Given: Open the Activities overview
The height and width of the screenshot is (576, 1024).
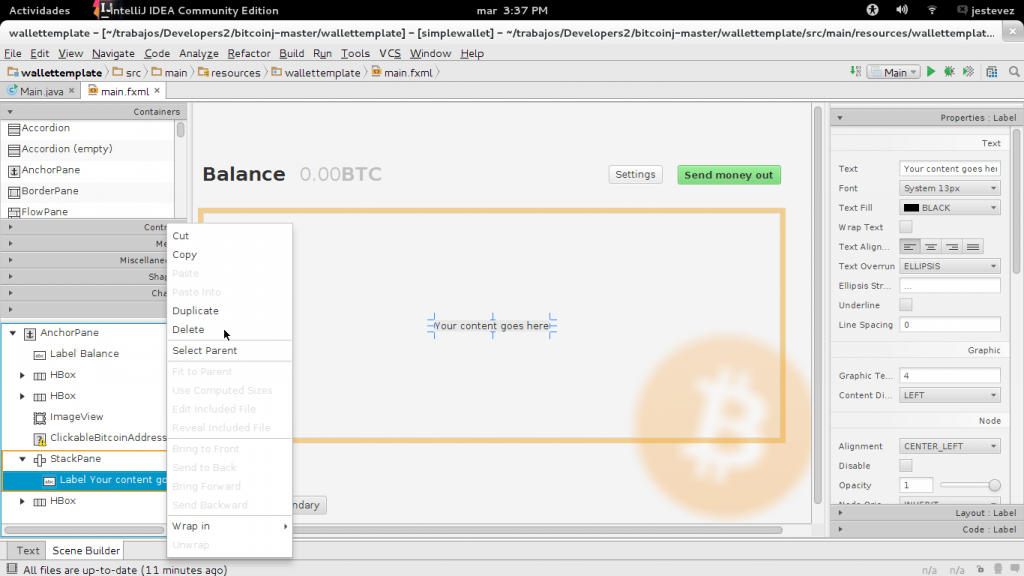Looking at the screenshot, I should [39, 10].
